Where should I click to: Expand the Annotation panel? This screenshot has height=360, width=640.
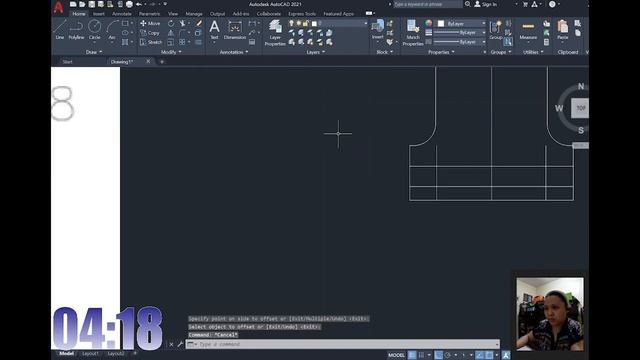click(234, 52)
